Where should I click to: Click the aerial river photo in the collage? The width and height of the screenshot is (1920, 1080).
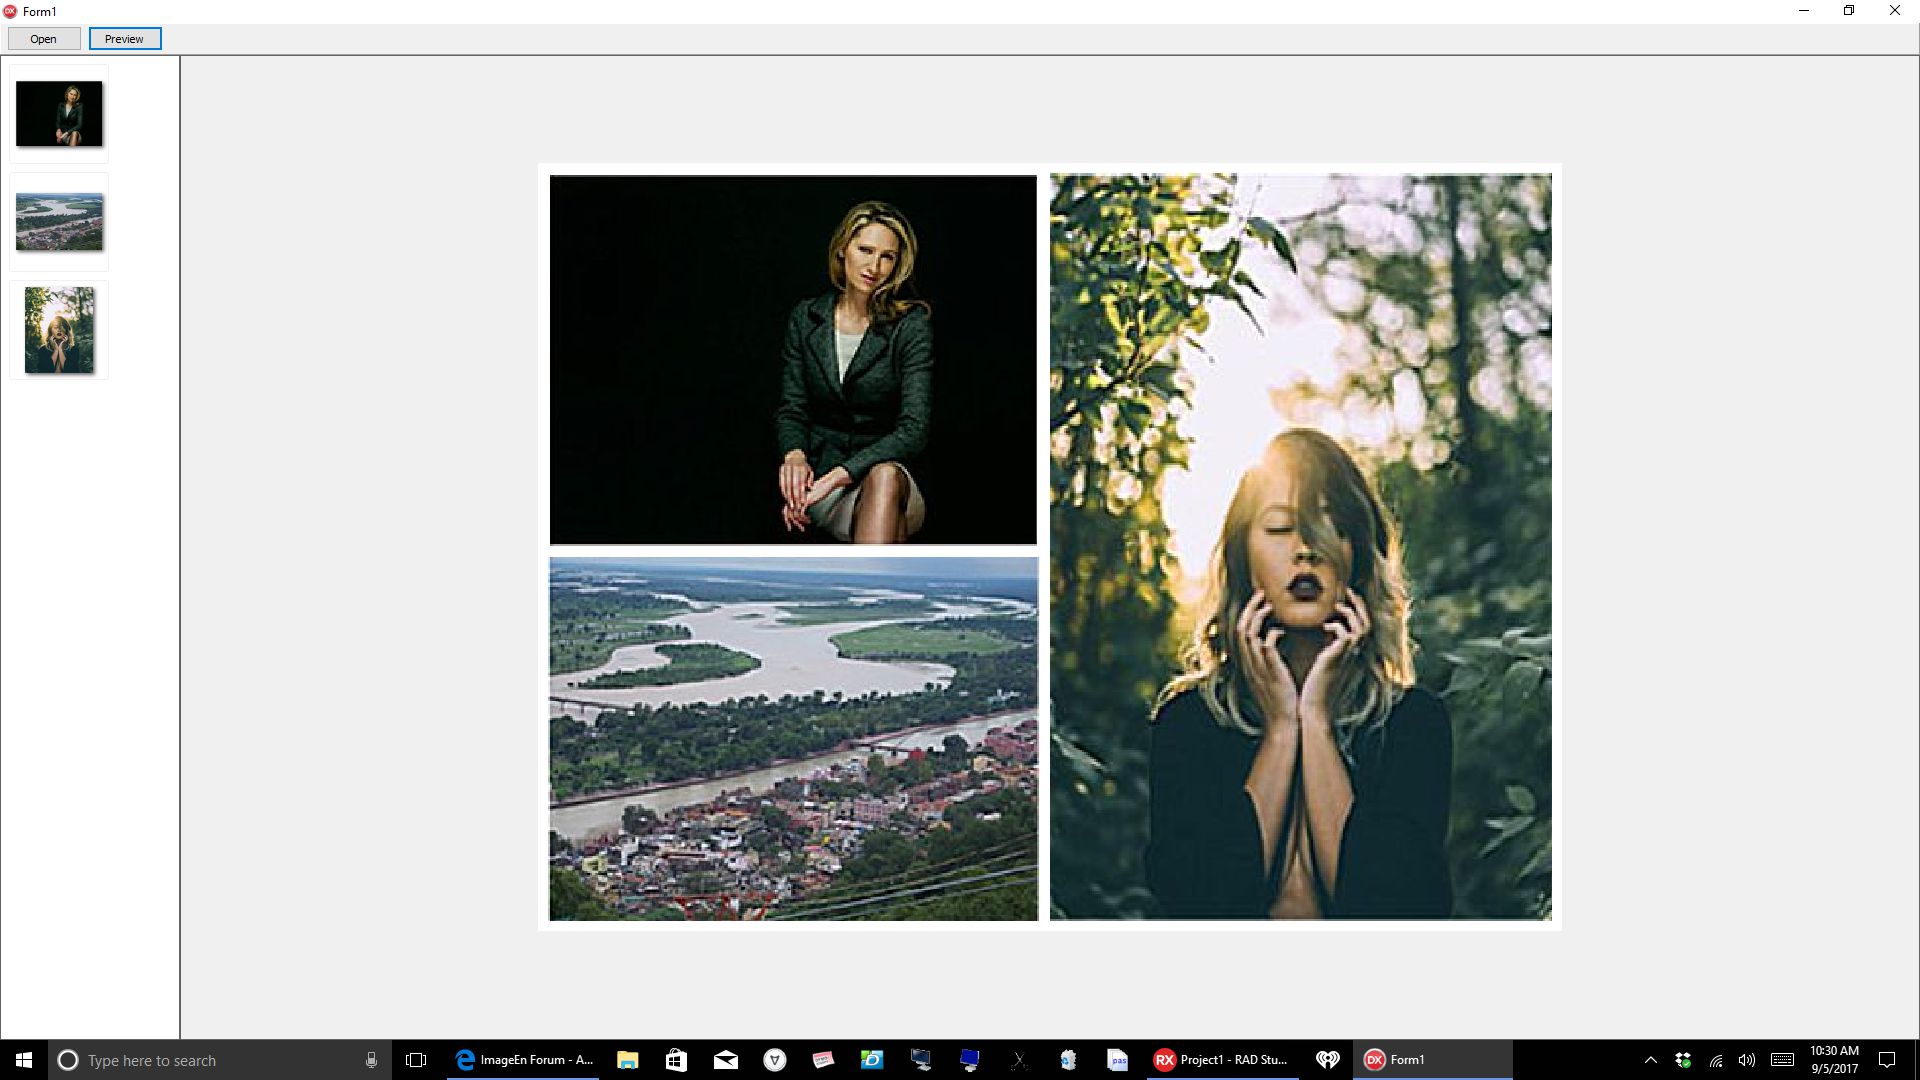[793, 739]
